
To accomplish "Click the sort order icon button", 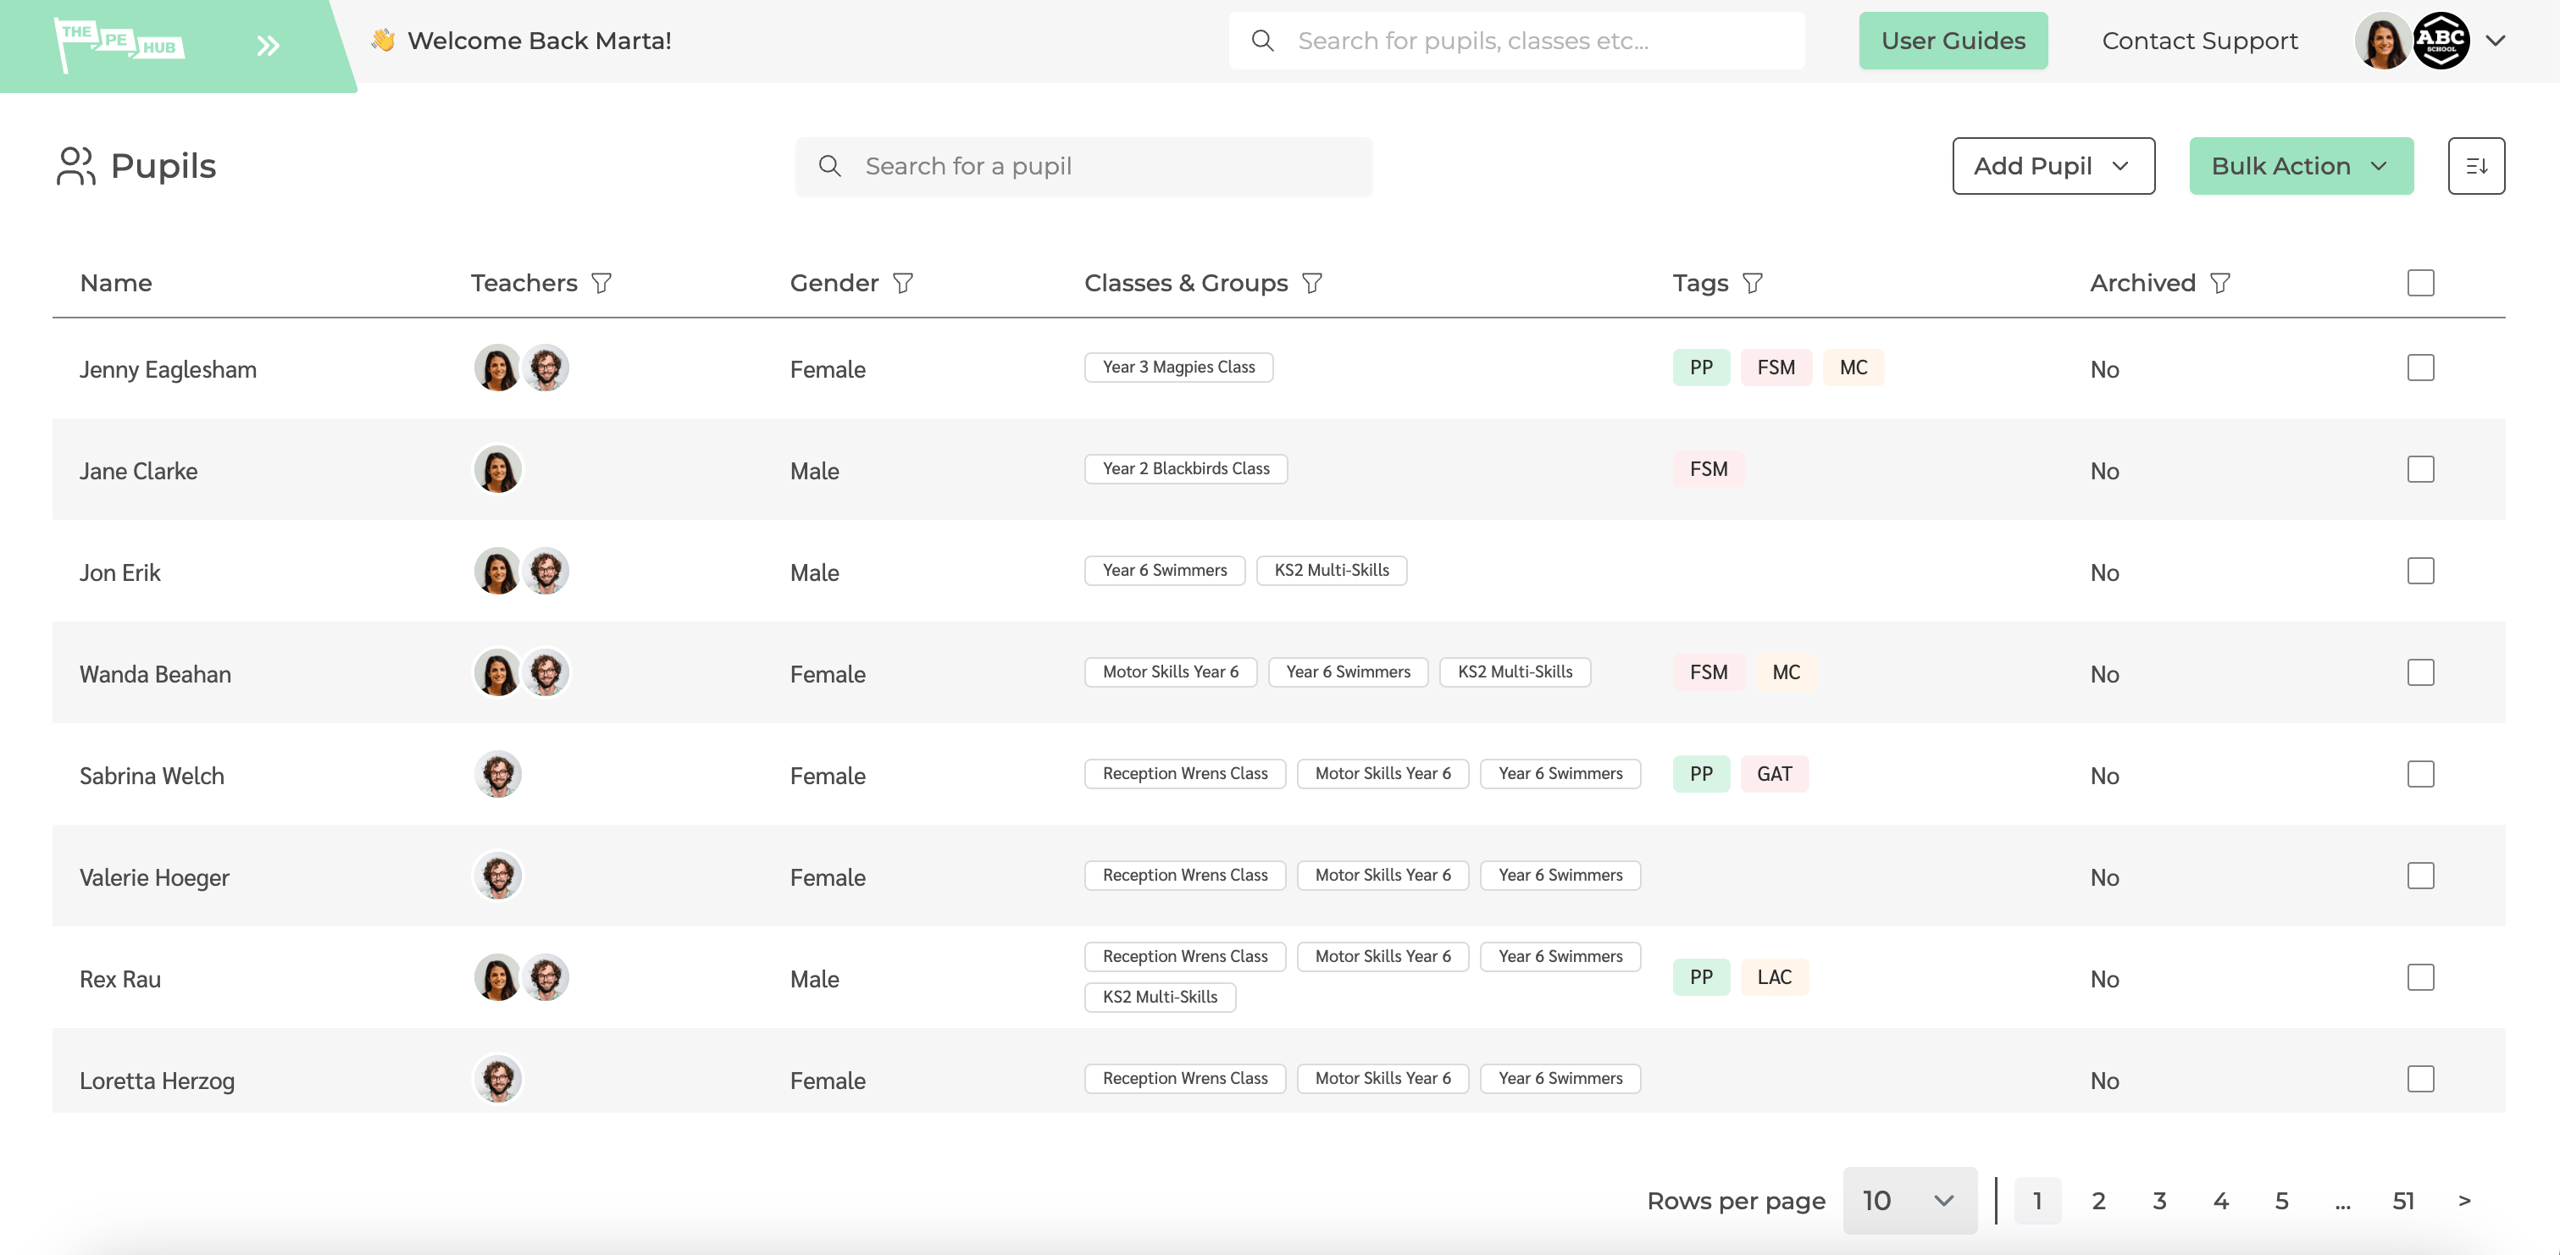I will click(x=2476, y=166).
